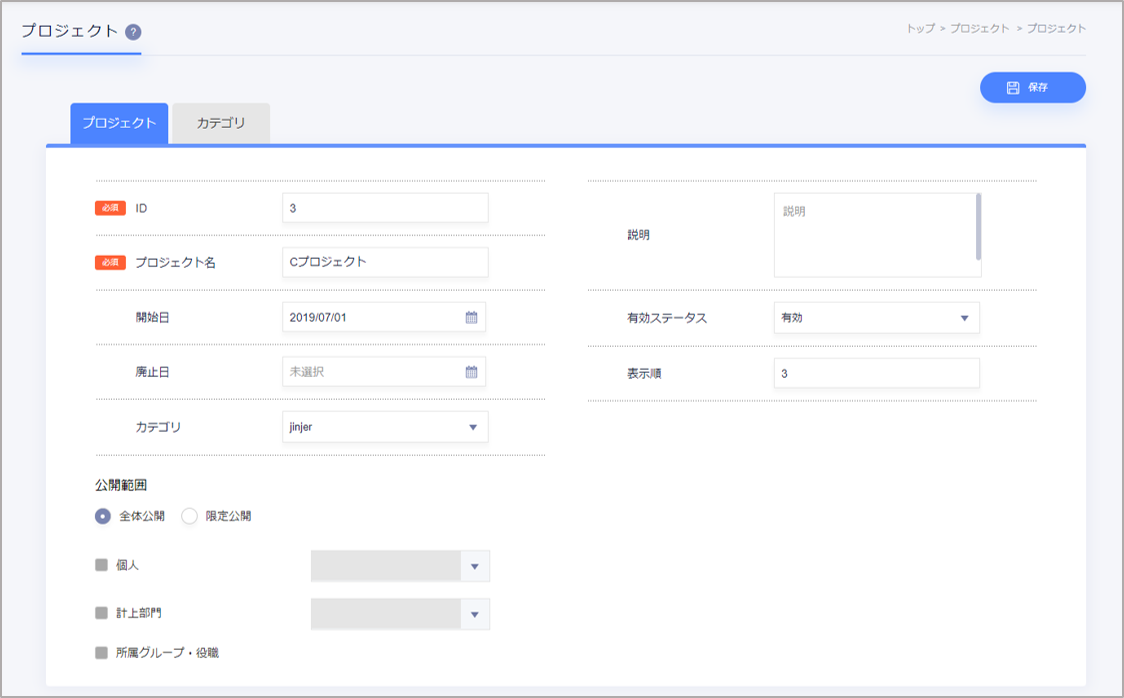This screenshot has height=698, width=1124.
Task: Enable the 所属グループ・役職 checkbox
Action: click(x=101, y=653)
